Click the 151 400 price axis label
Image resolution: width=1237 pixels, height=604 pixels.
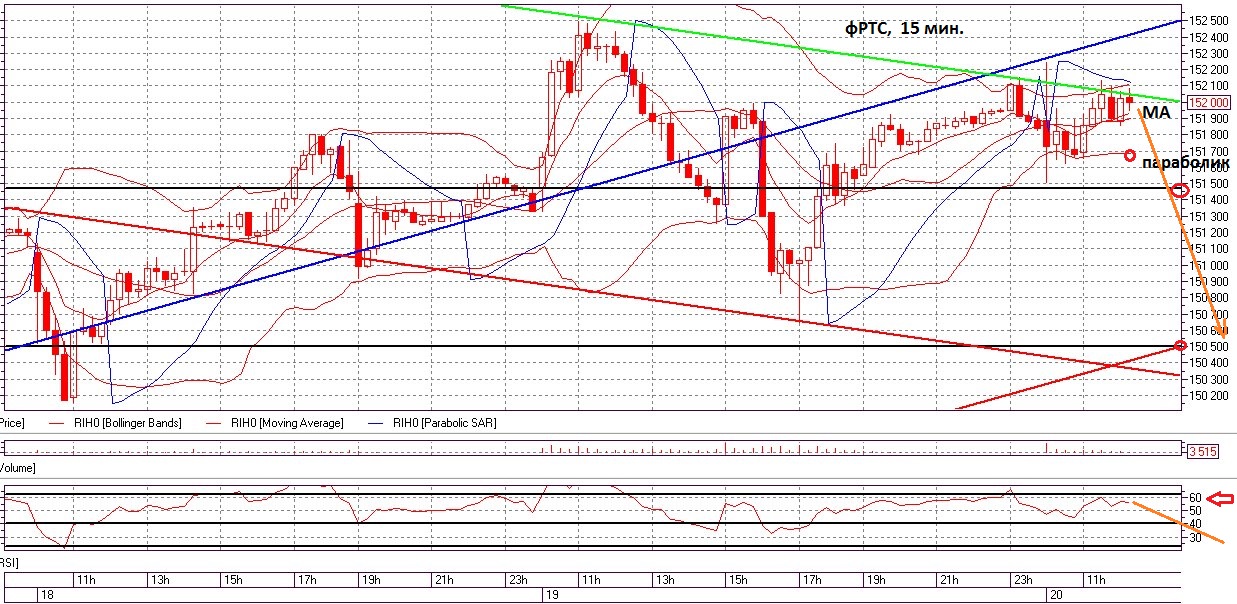click(1210, 200)
